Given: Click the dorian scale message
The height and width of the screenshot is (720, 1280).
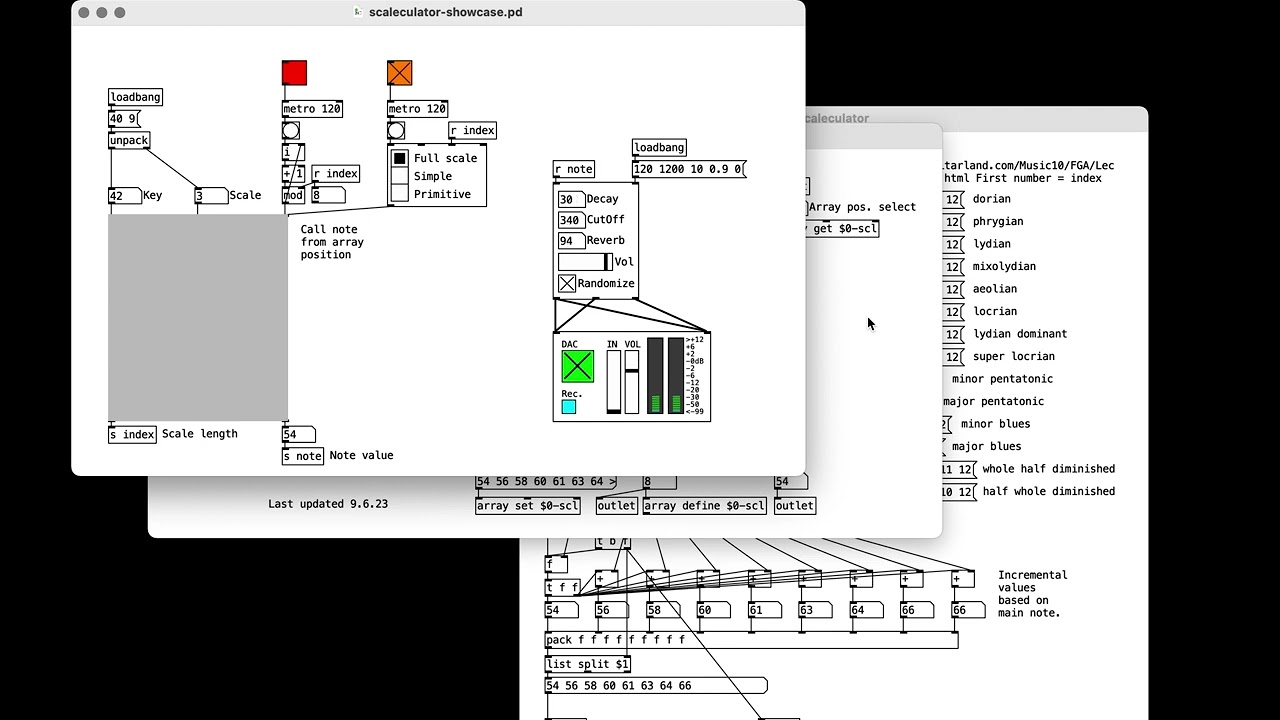Looking at the screenshot, I should coord(954,199).
